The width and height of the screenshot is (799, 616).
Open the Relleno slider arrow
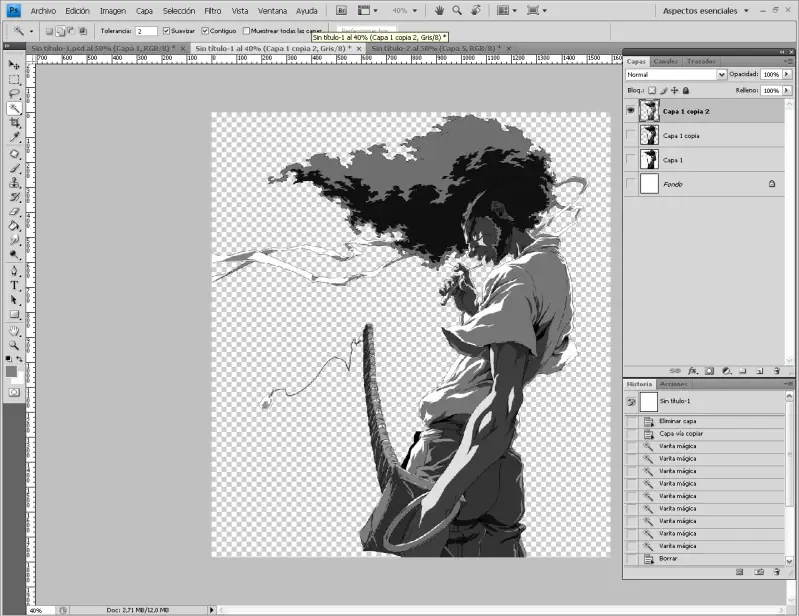787,90
